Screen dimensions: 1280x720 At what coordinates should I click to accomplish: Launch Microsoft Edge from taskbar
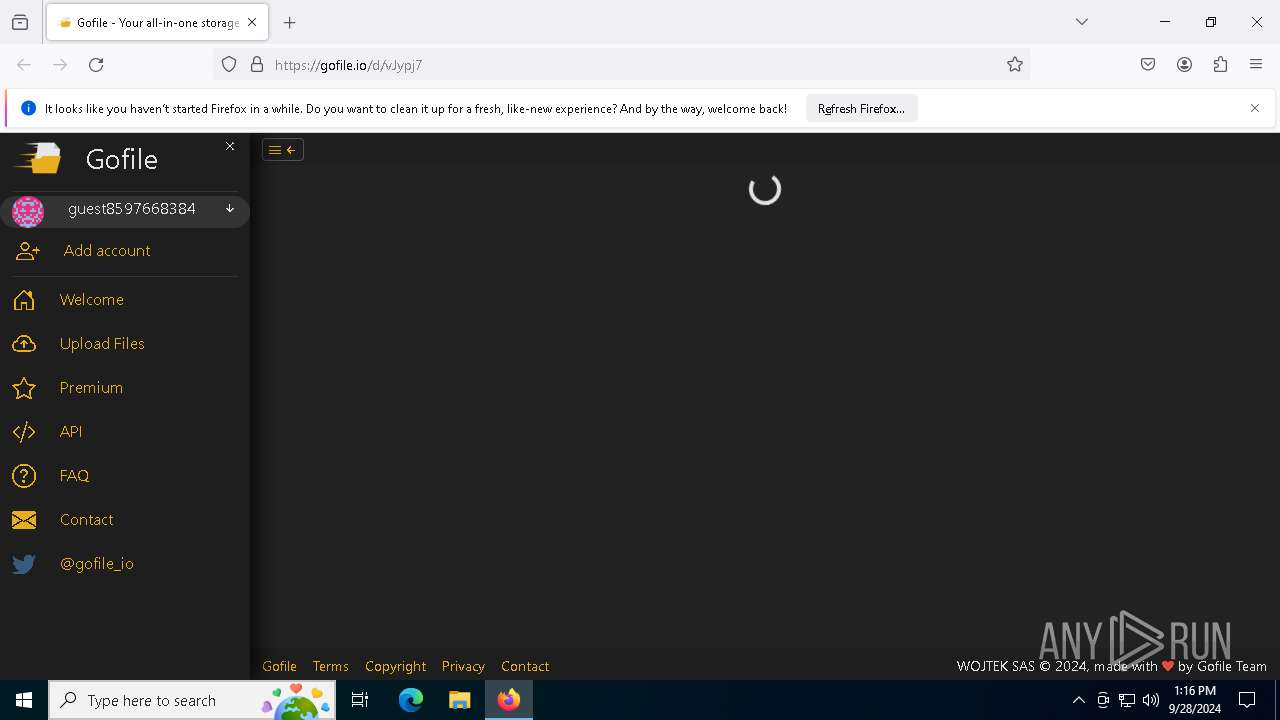pos(411,700)
